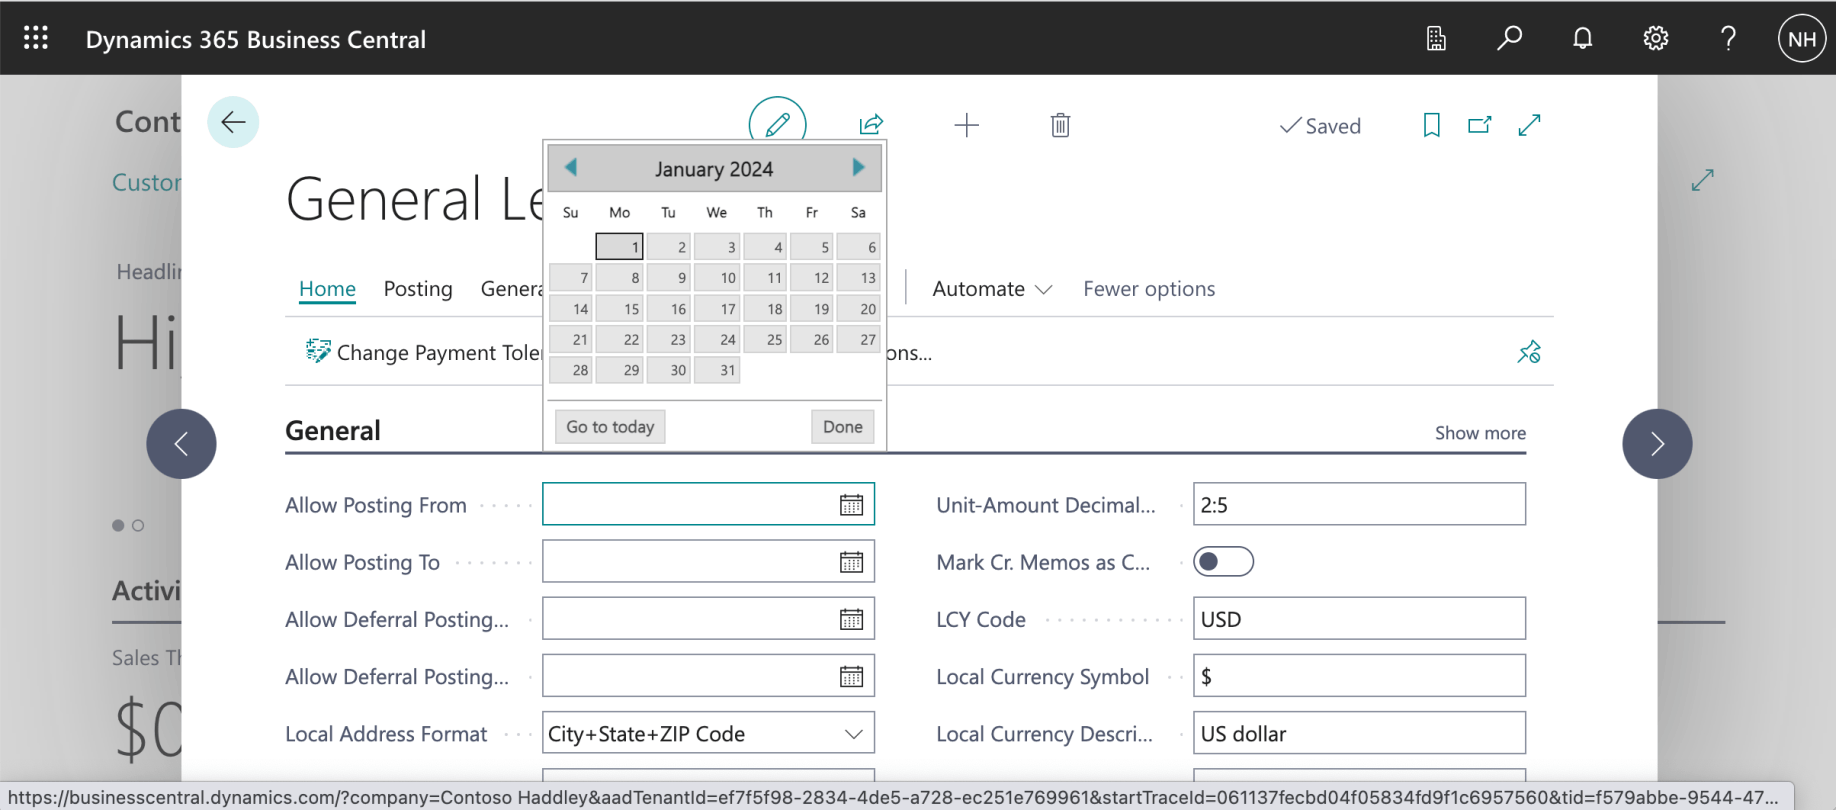Click the plus icon to create new

[x=966, y=125]
